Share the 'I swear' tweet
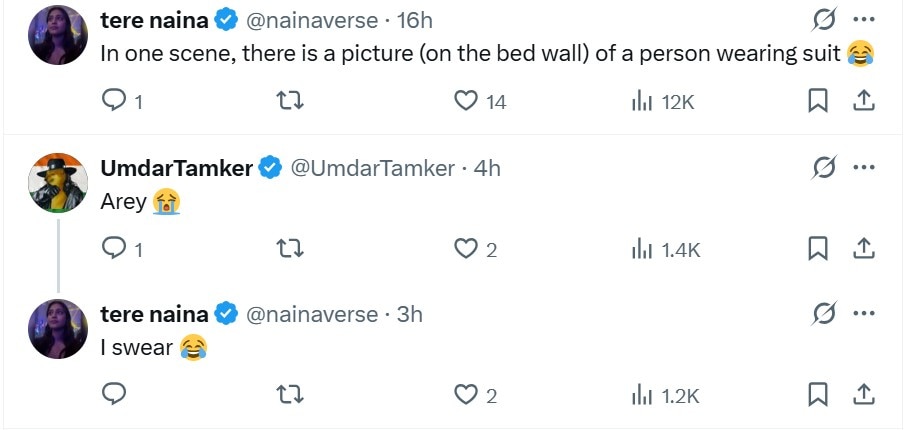 click(863, 396)
